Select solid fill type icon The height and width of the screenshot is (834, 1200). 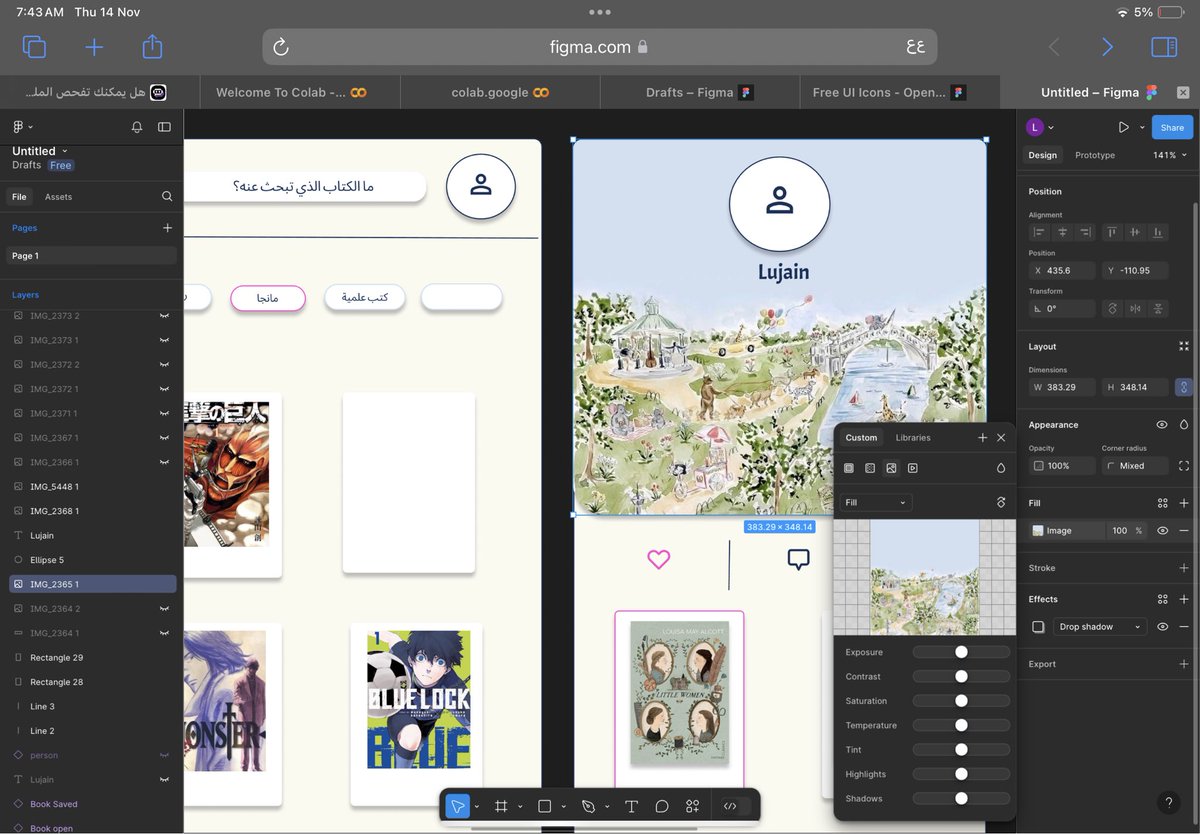pos(849,468)
